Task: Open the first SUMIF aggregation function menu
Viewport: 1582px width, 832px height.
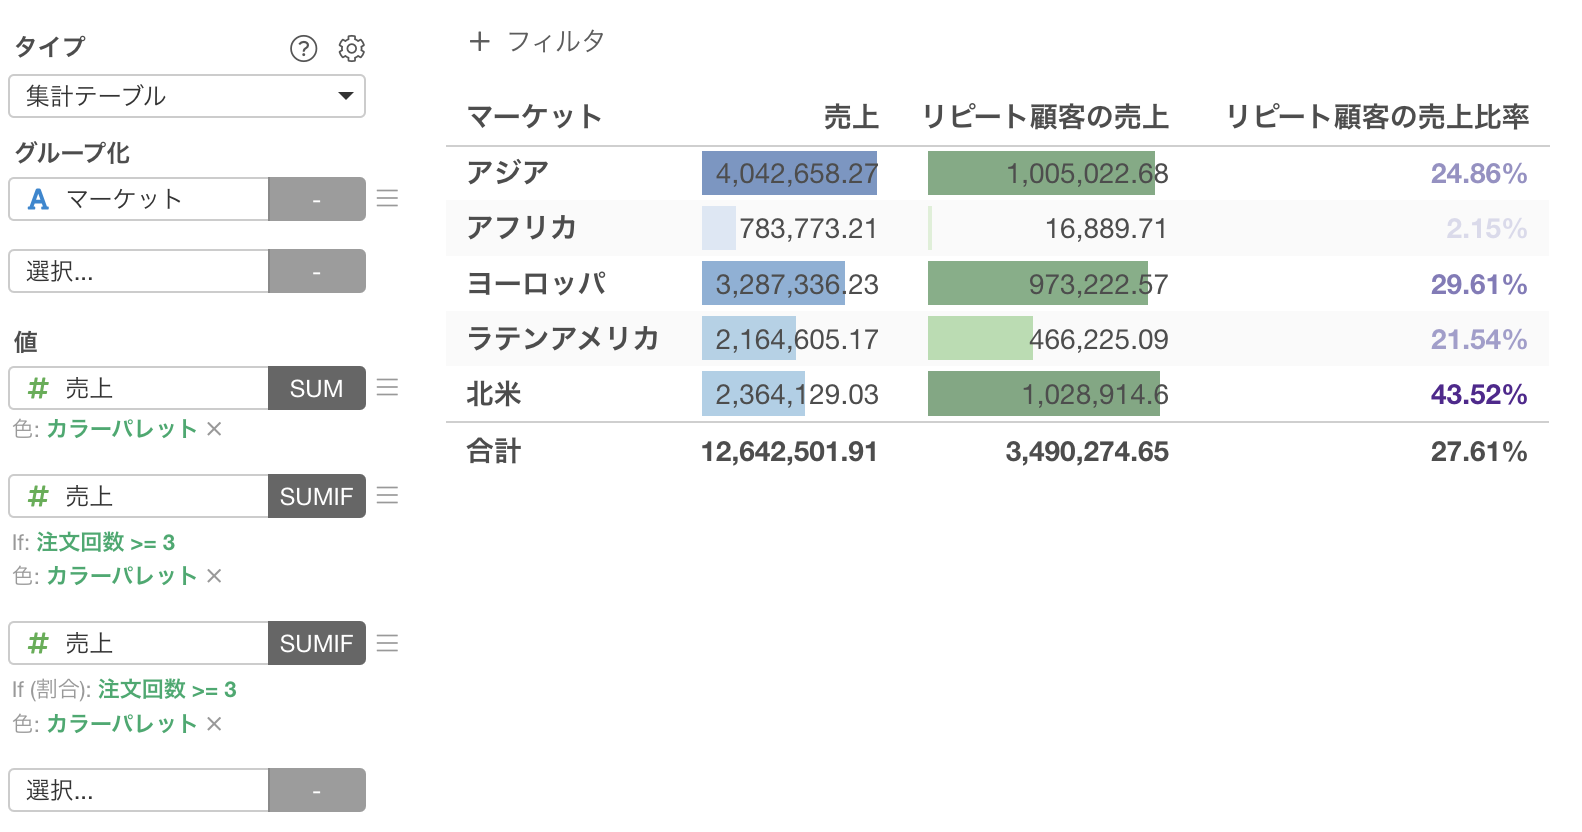Action: click(x=316, y=496)
